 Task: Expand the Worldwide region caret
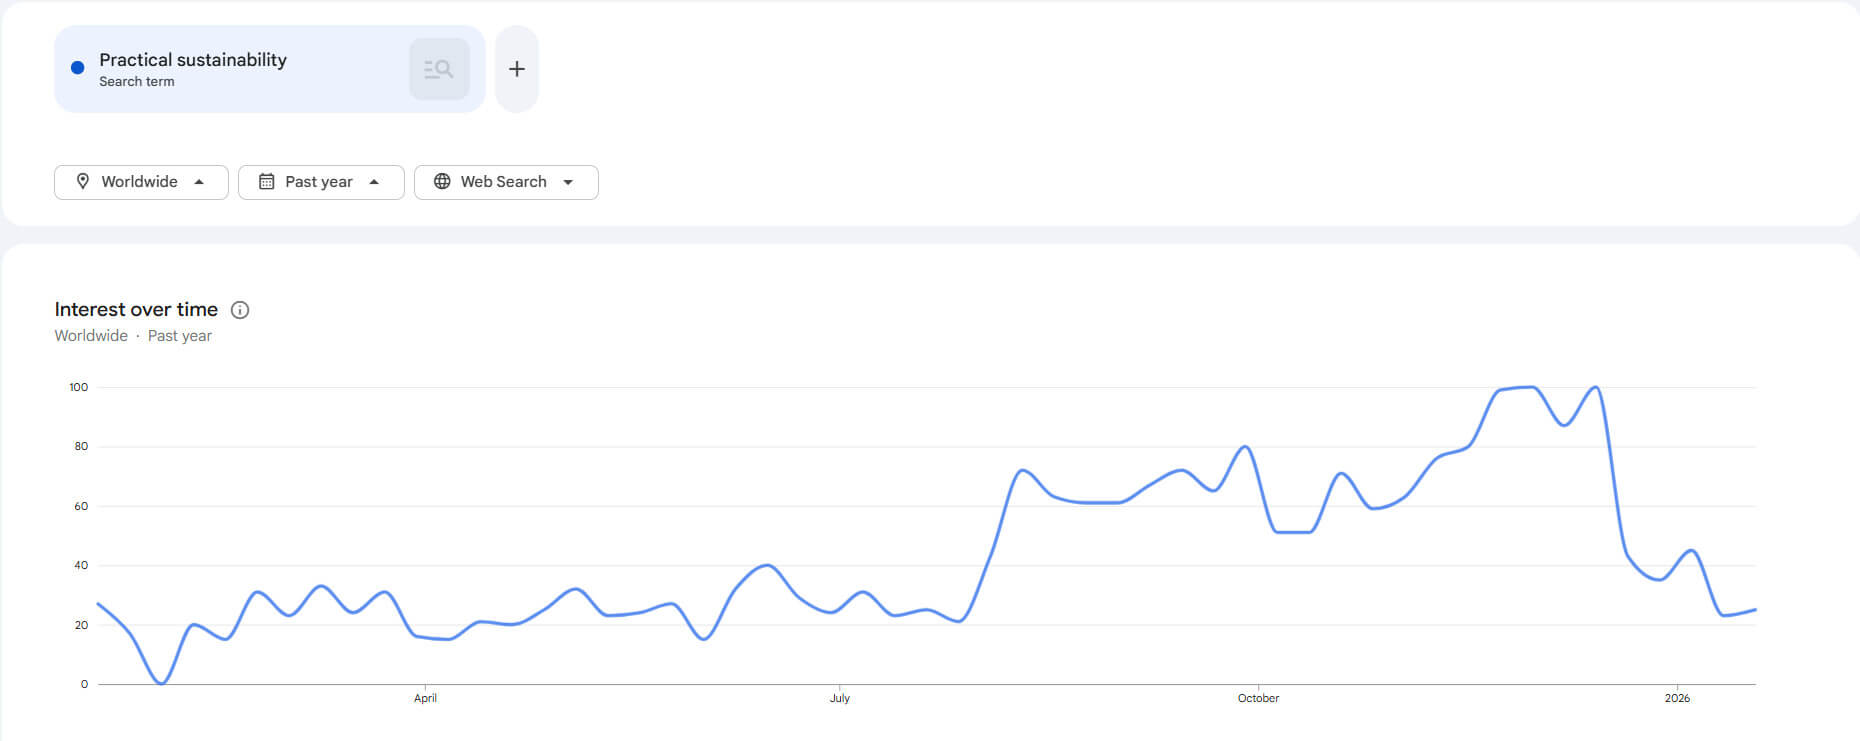(x=199, y=181)
